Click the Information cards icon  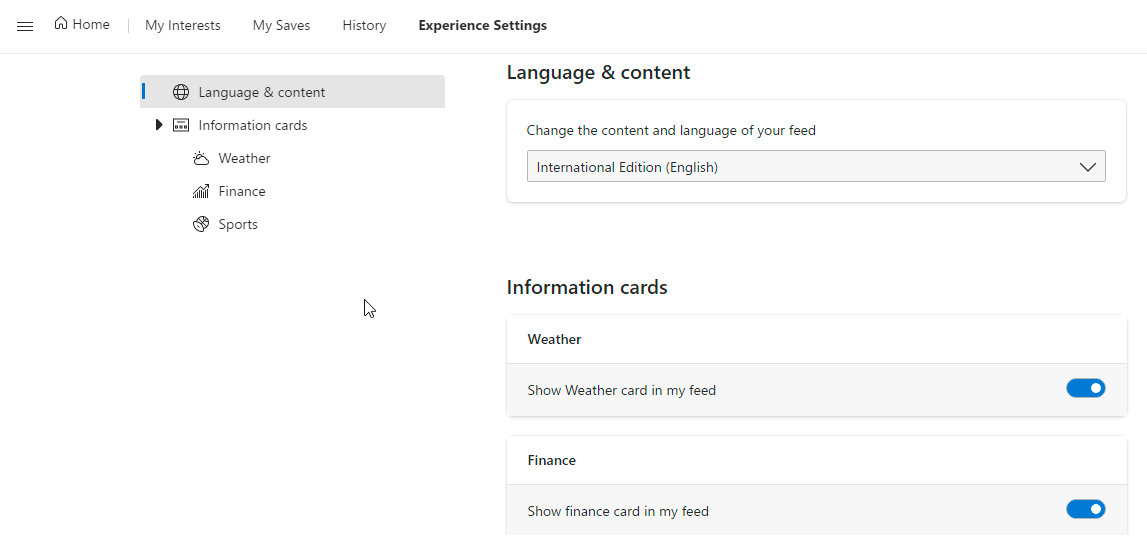[181, 125]
